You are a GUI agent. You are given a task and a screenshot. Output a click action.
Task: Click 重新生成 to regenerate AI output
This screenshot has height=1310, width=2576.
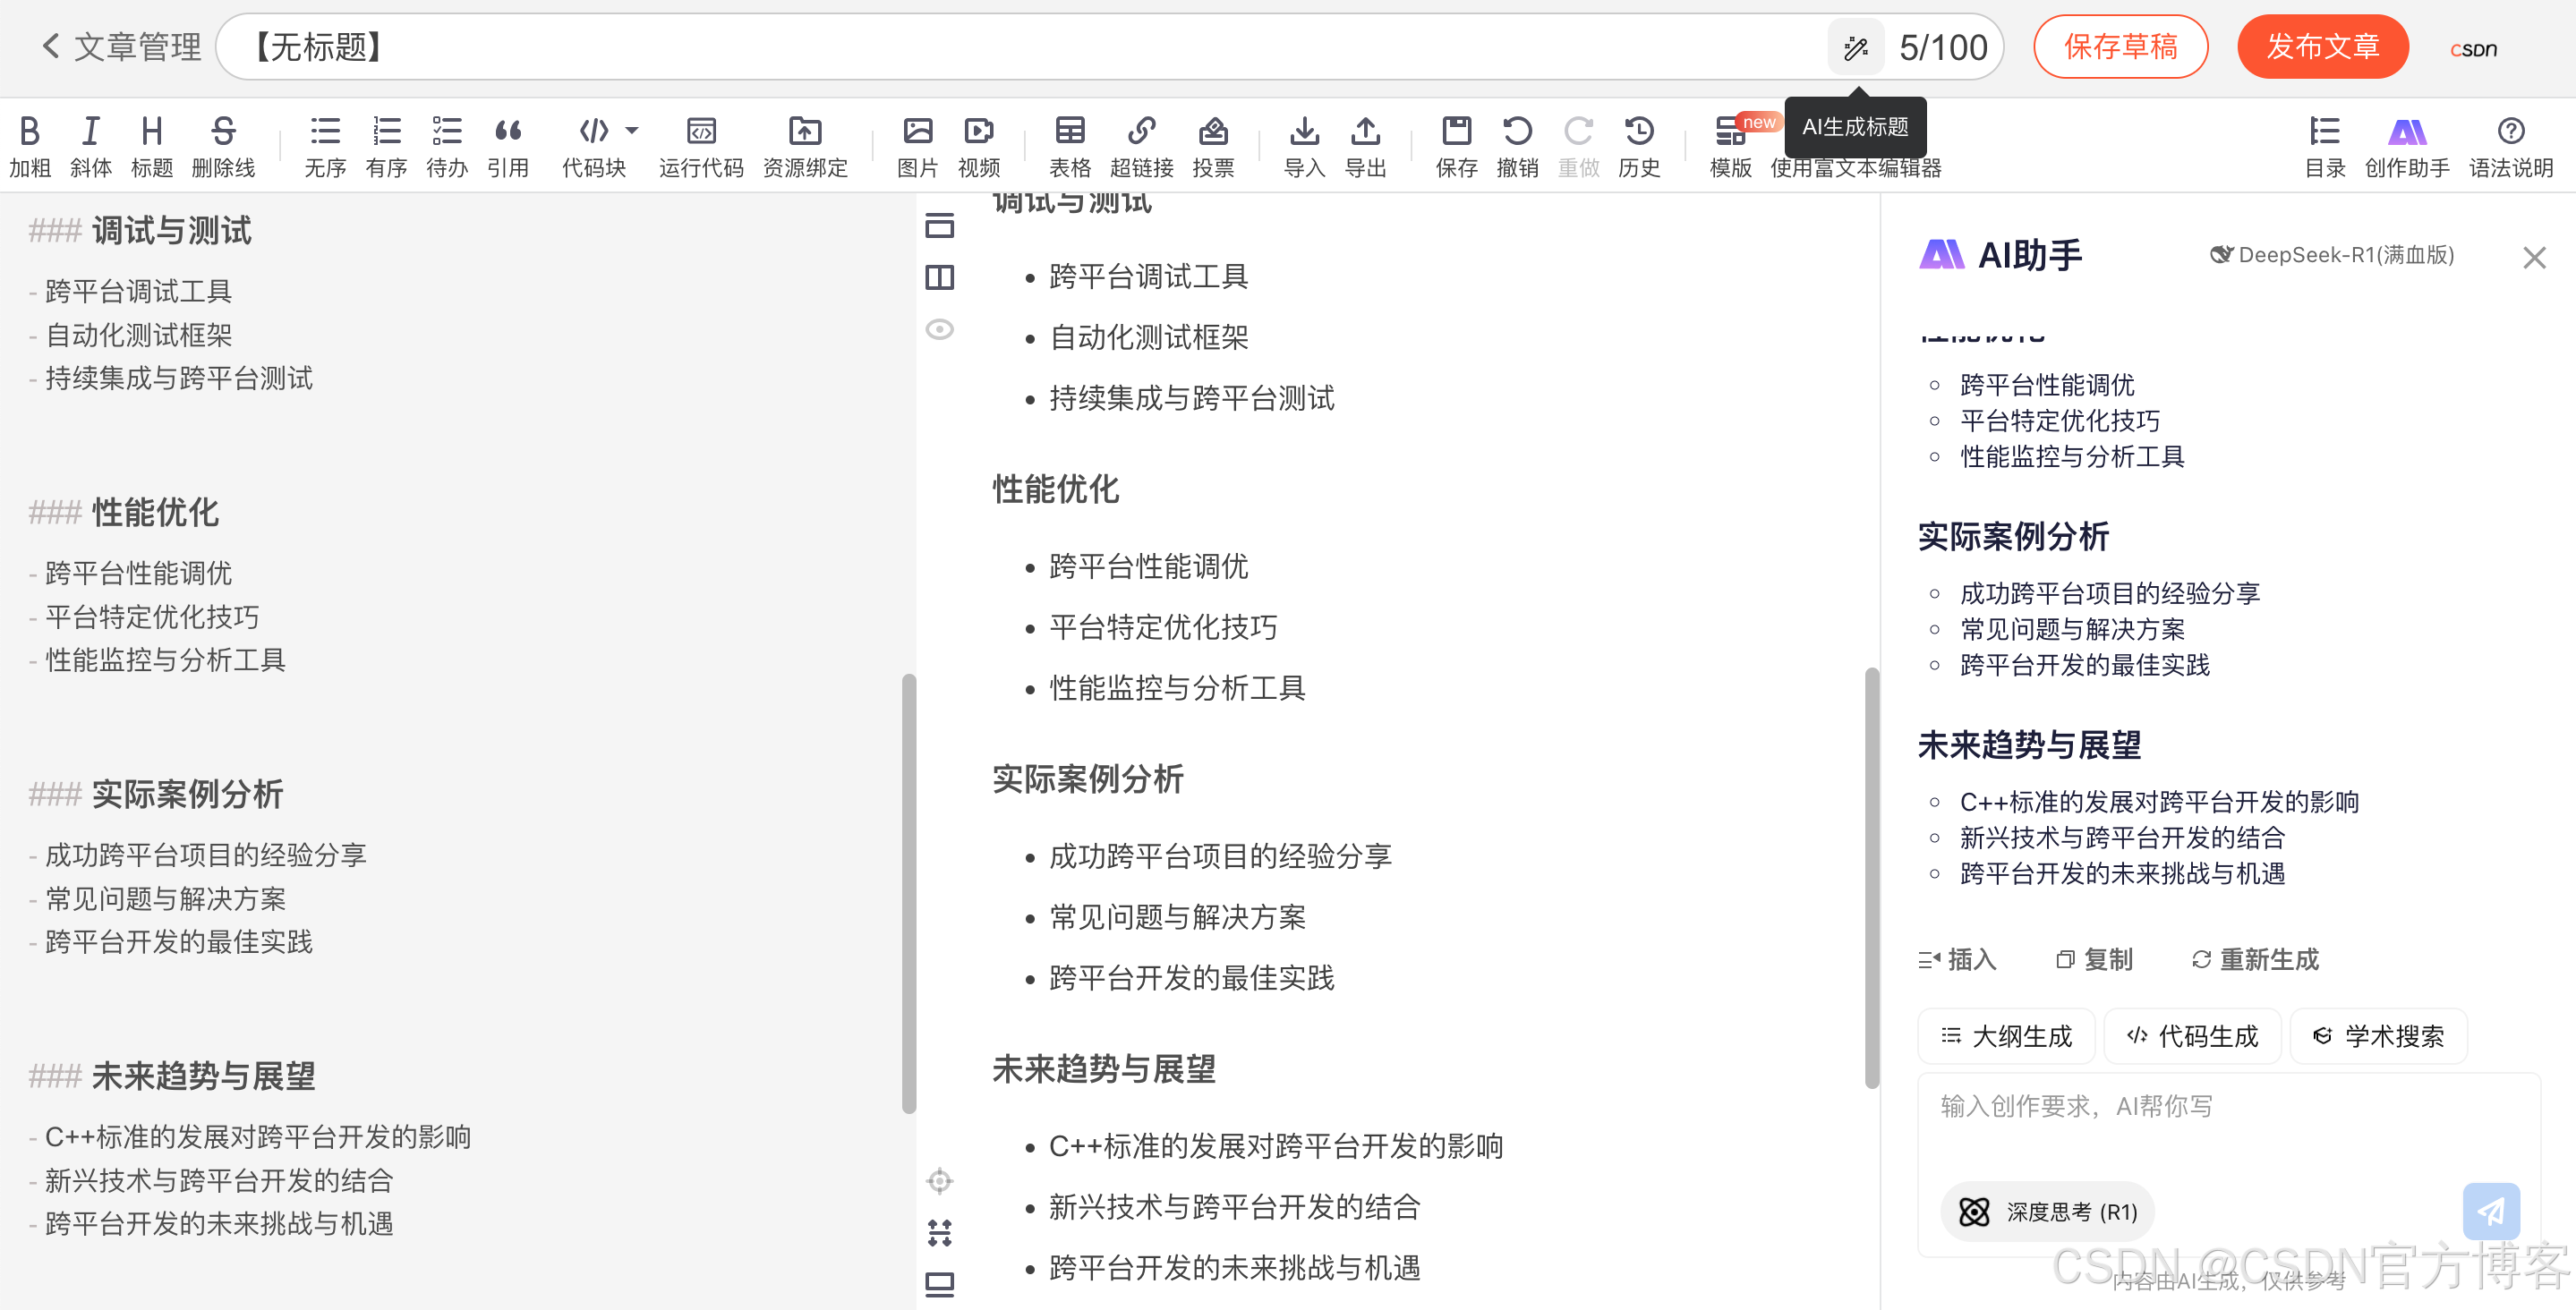[2255, 959]
